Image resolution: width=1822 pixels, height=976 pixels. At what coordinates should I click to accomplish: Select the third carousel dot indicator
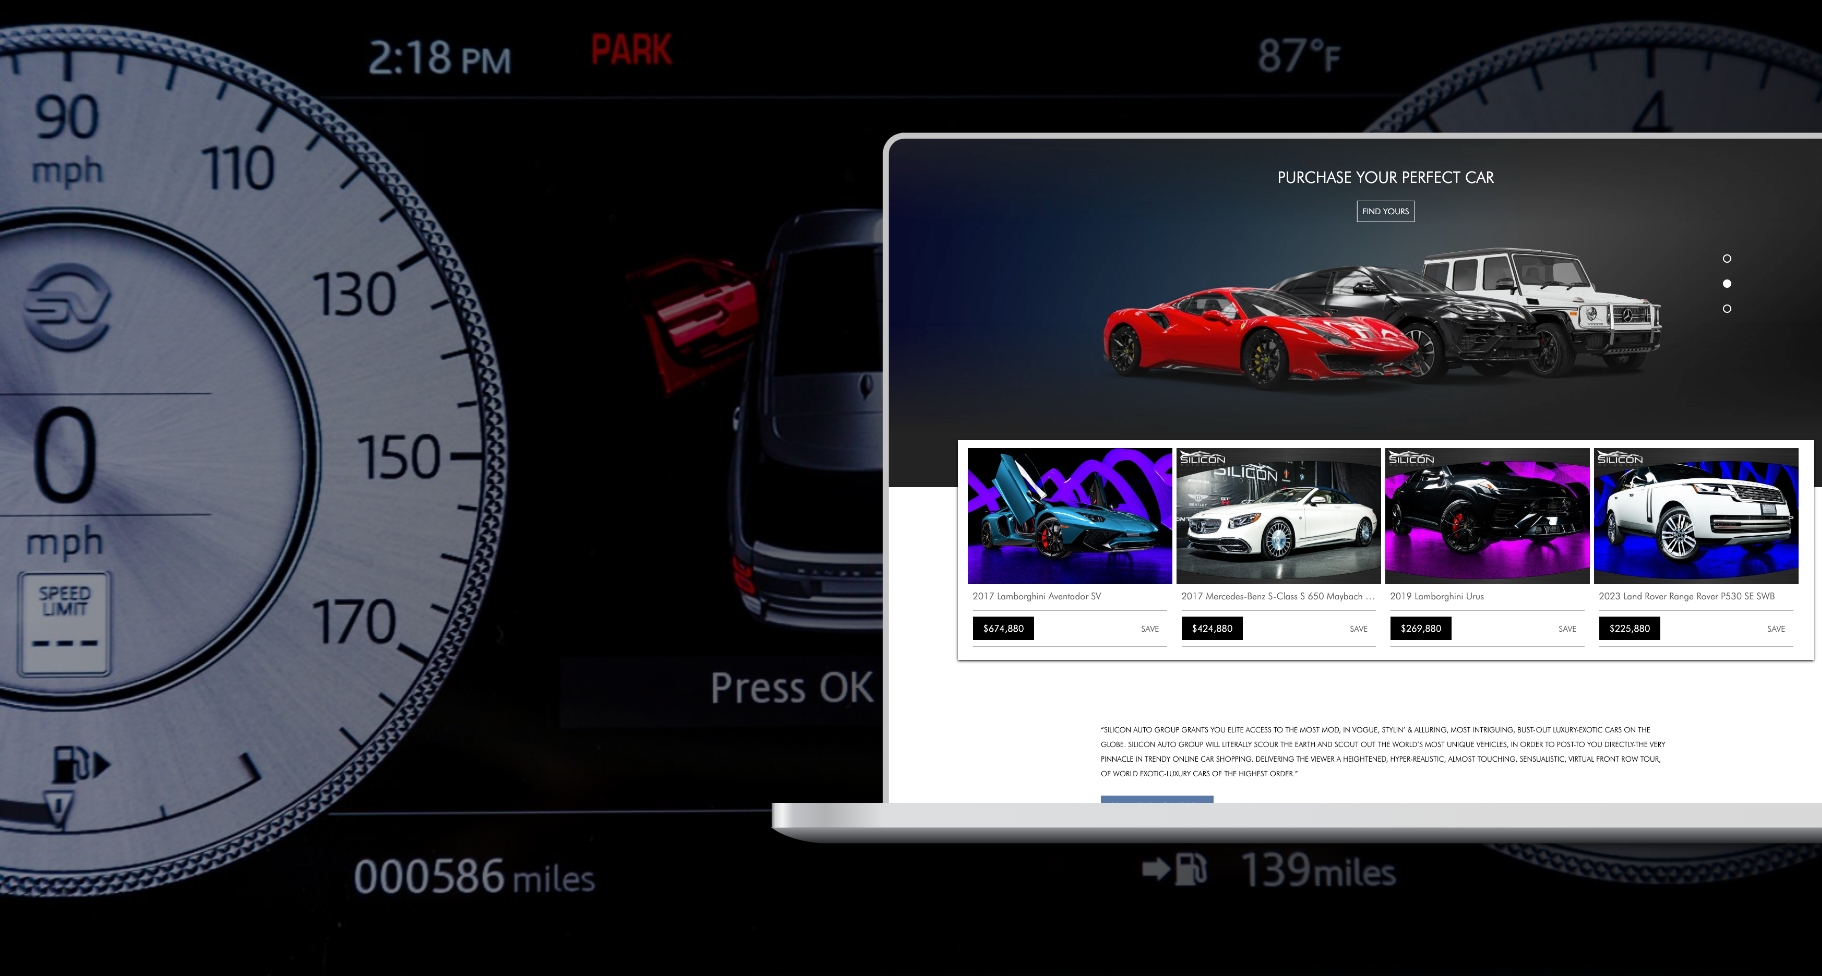pyautogui.click(x=1727, y=309)
